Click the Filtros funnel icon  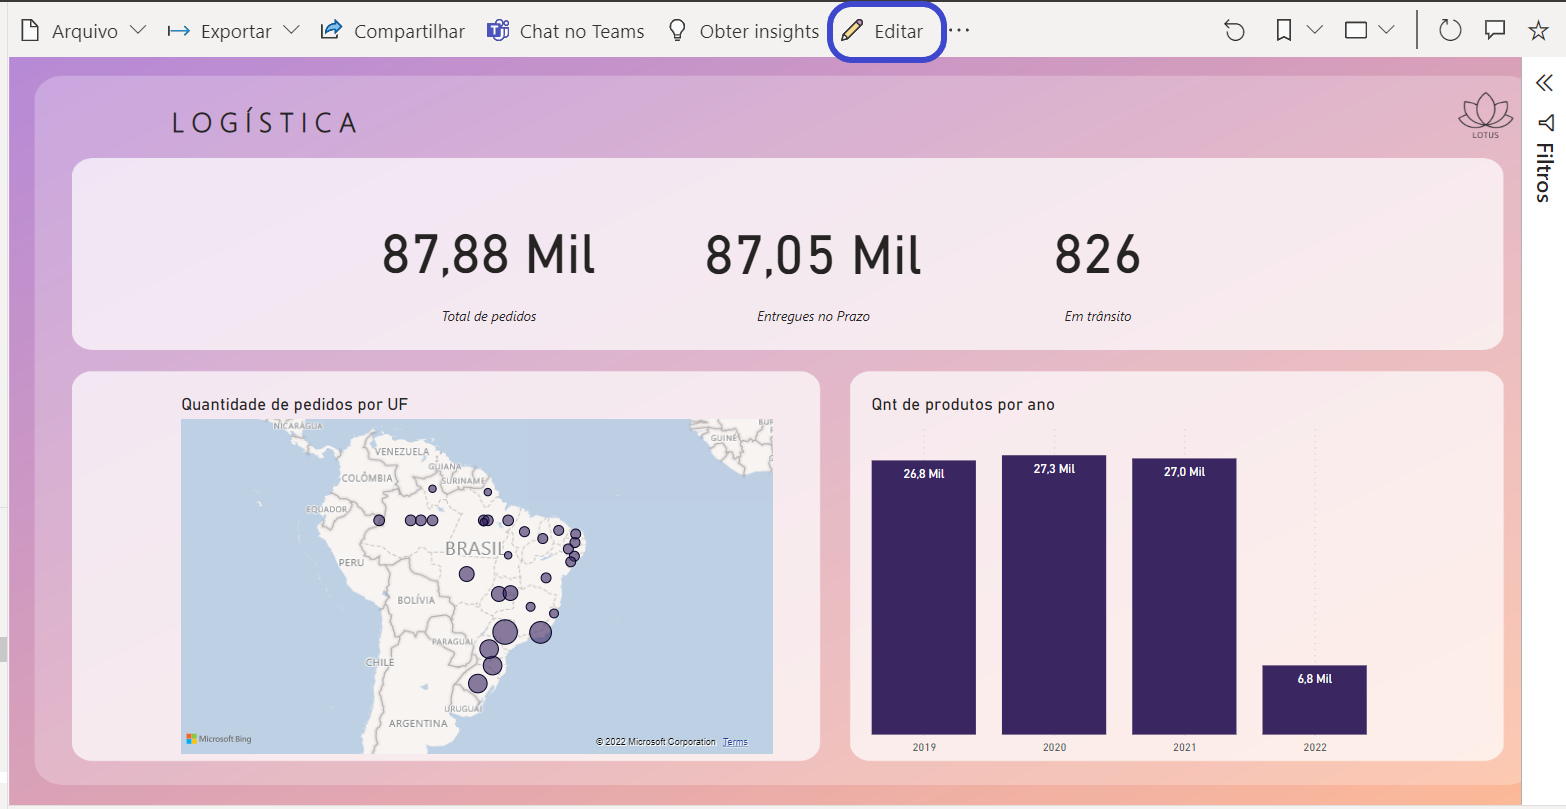point(1546,123)
